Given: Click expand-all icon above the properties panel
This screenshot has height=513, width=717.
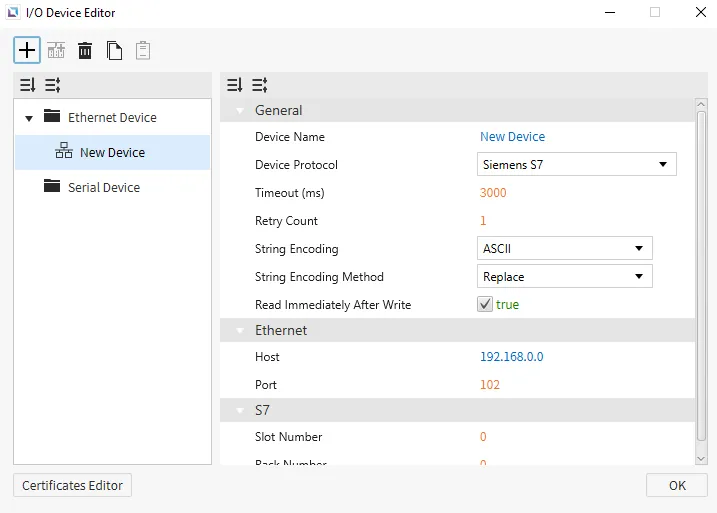Looking at the screenshot, I should [260, 85].
